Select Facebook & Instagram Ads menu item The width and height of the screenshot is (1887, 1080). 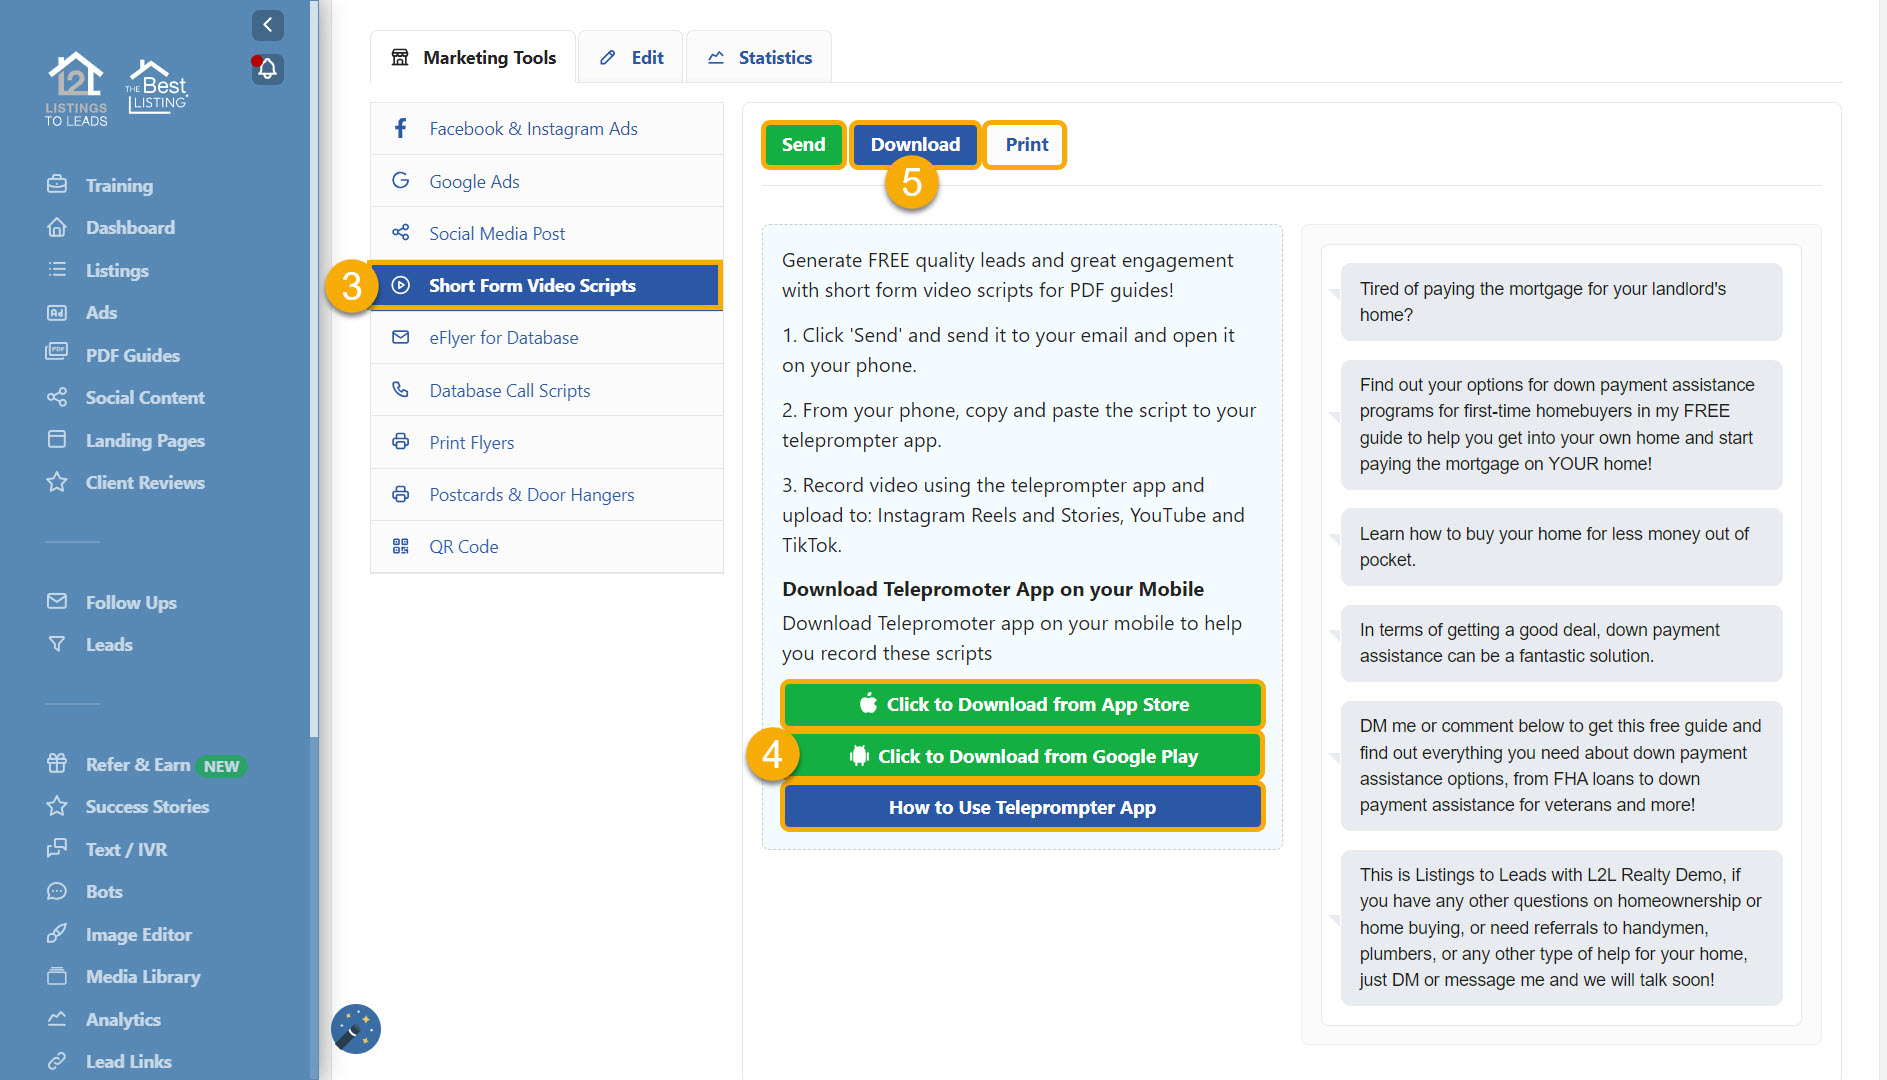pyautogui.click(x=532, y=128)
